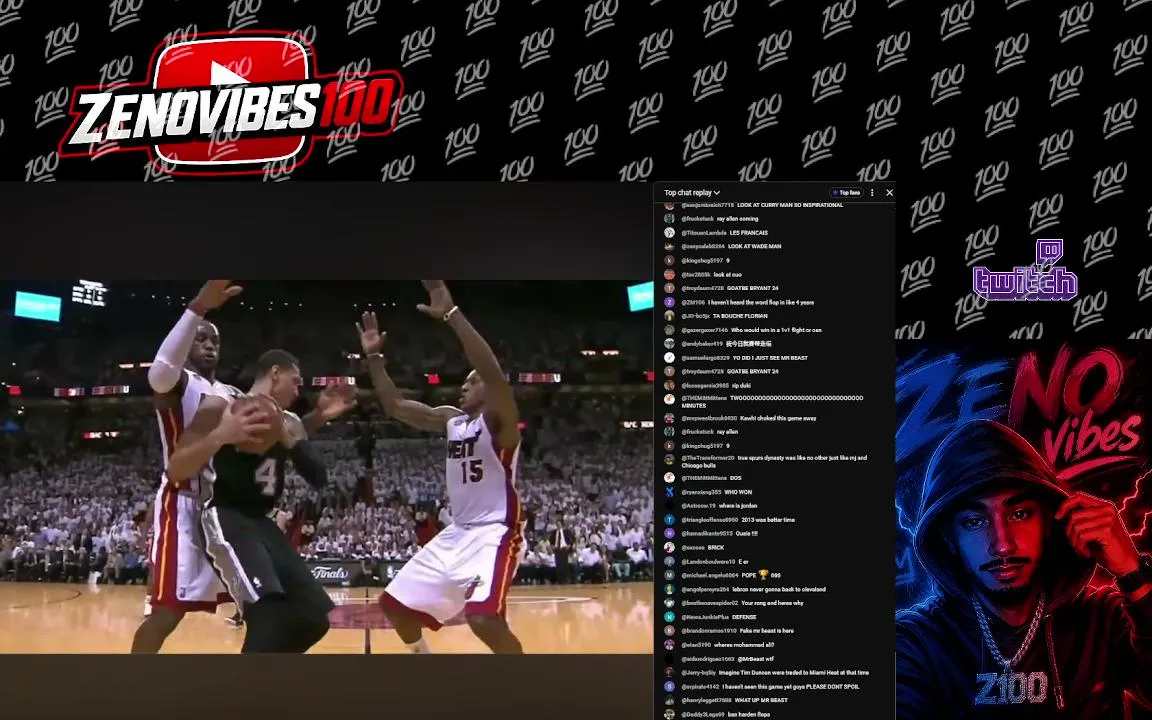Click username @ryanxiang355
1152x720 pixels.
coord(701,492)
